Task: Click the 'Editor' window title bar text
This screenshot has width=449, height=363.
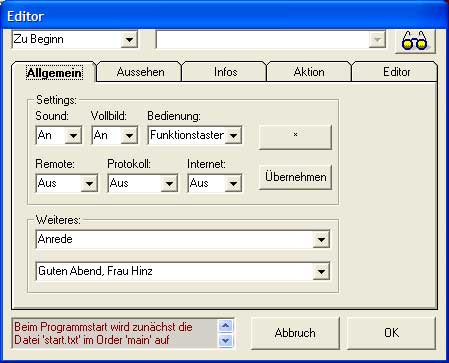Action: tap(25, 16)
